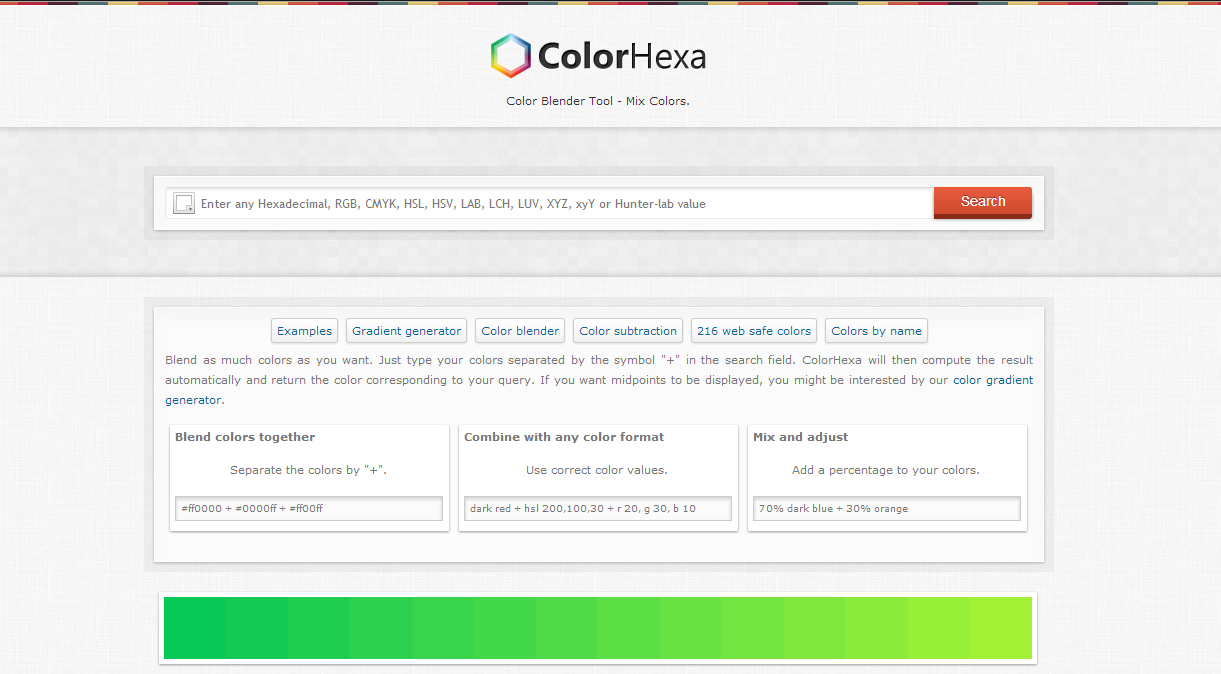
Task: Pick the darkest green gradient swatch
Action: pos(195,628)
